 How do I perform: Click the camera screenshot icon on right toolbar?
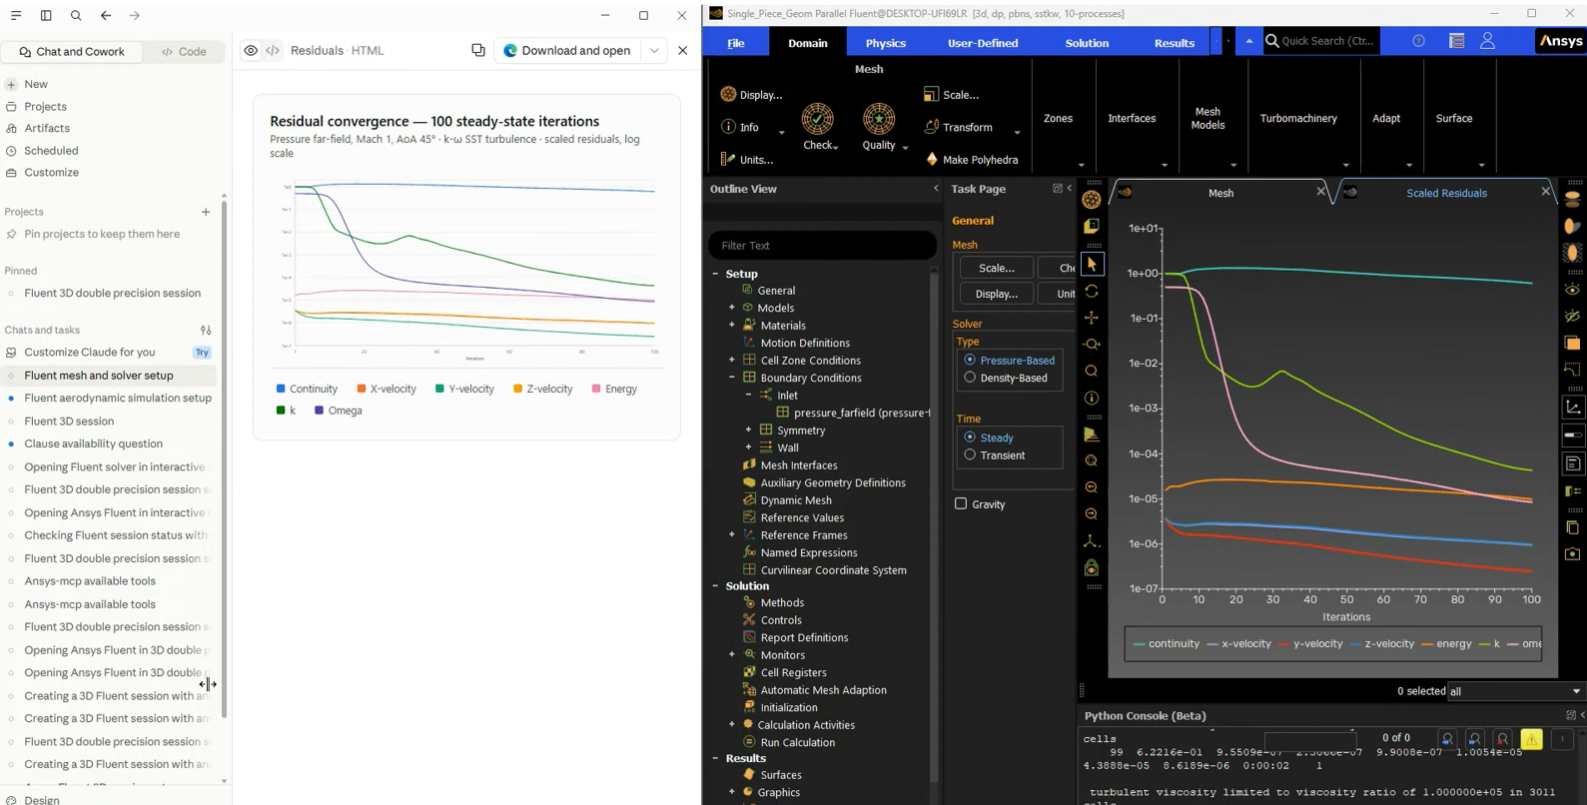(x=1573, y=554)
